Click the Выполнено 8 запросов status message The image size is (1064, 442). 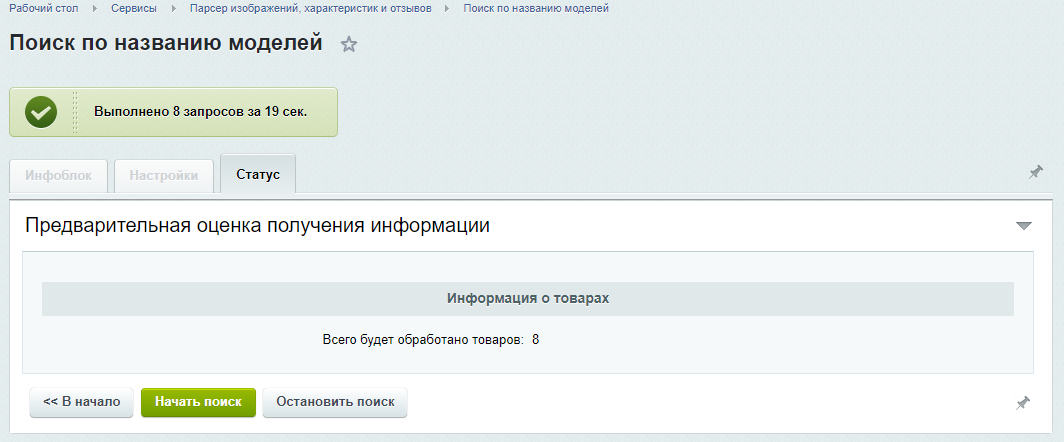(201, 112)
